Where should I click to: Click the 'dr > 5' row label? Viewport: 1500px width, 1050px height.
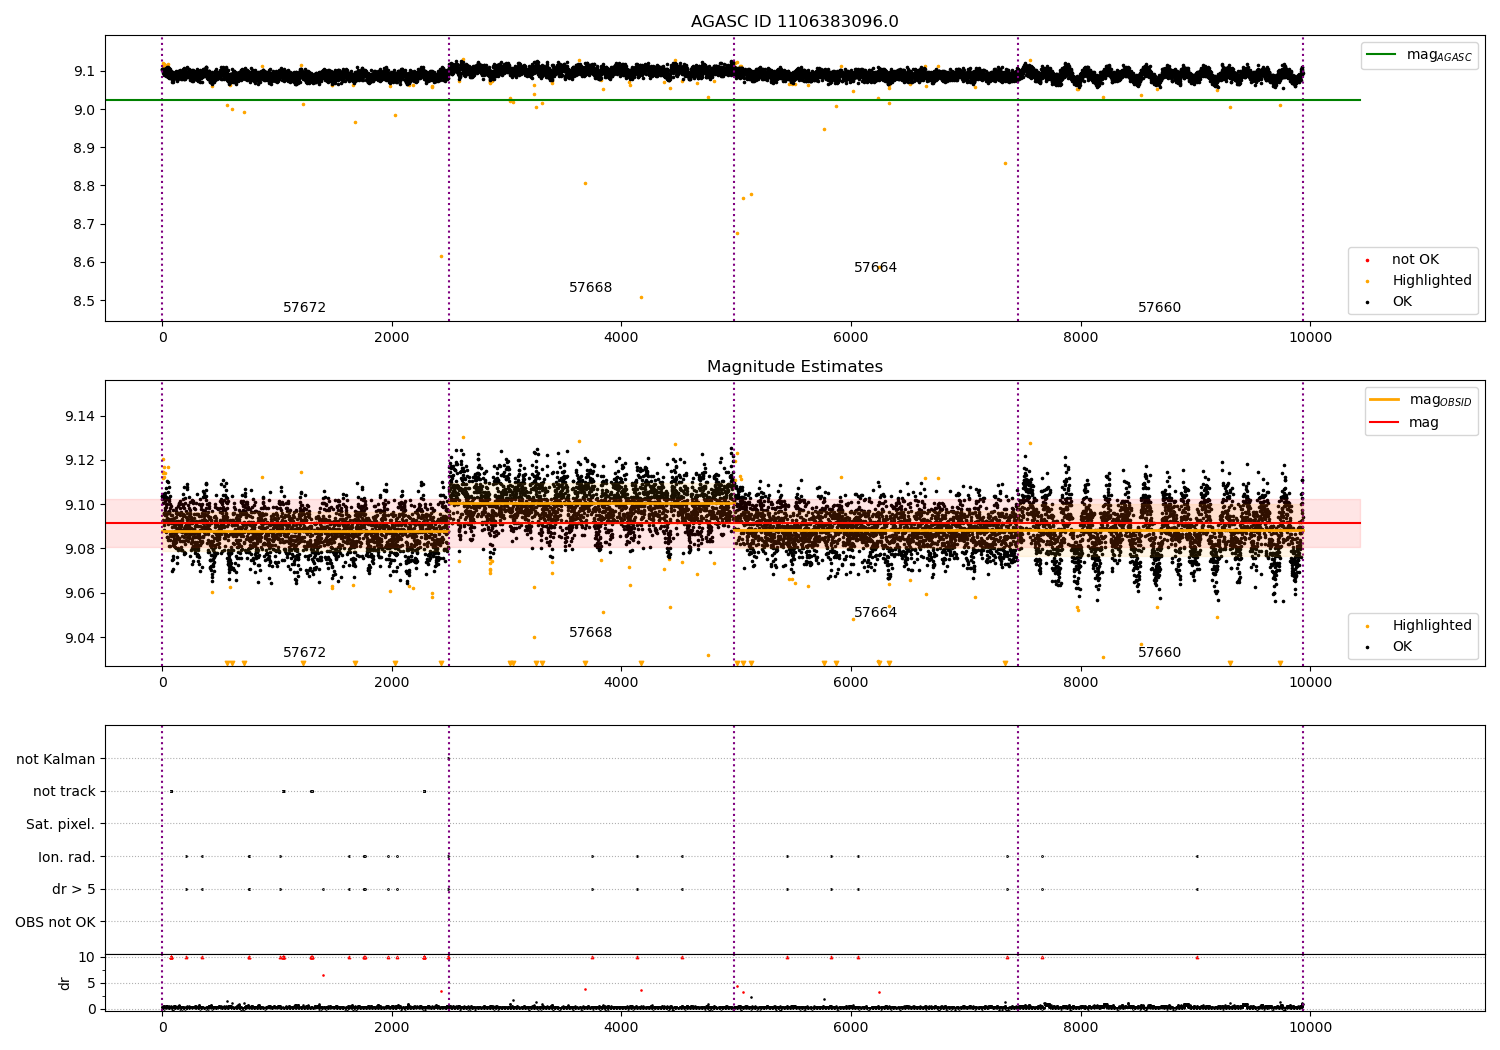(x=73, y=890)
